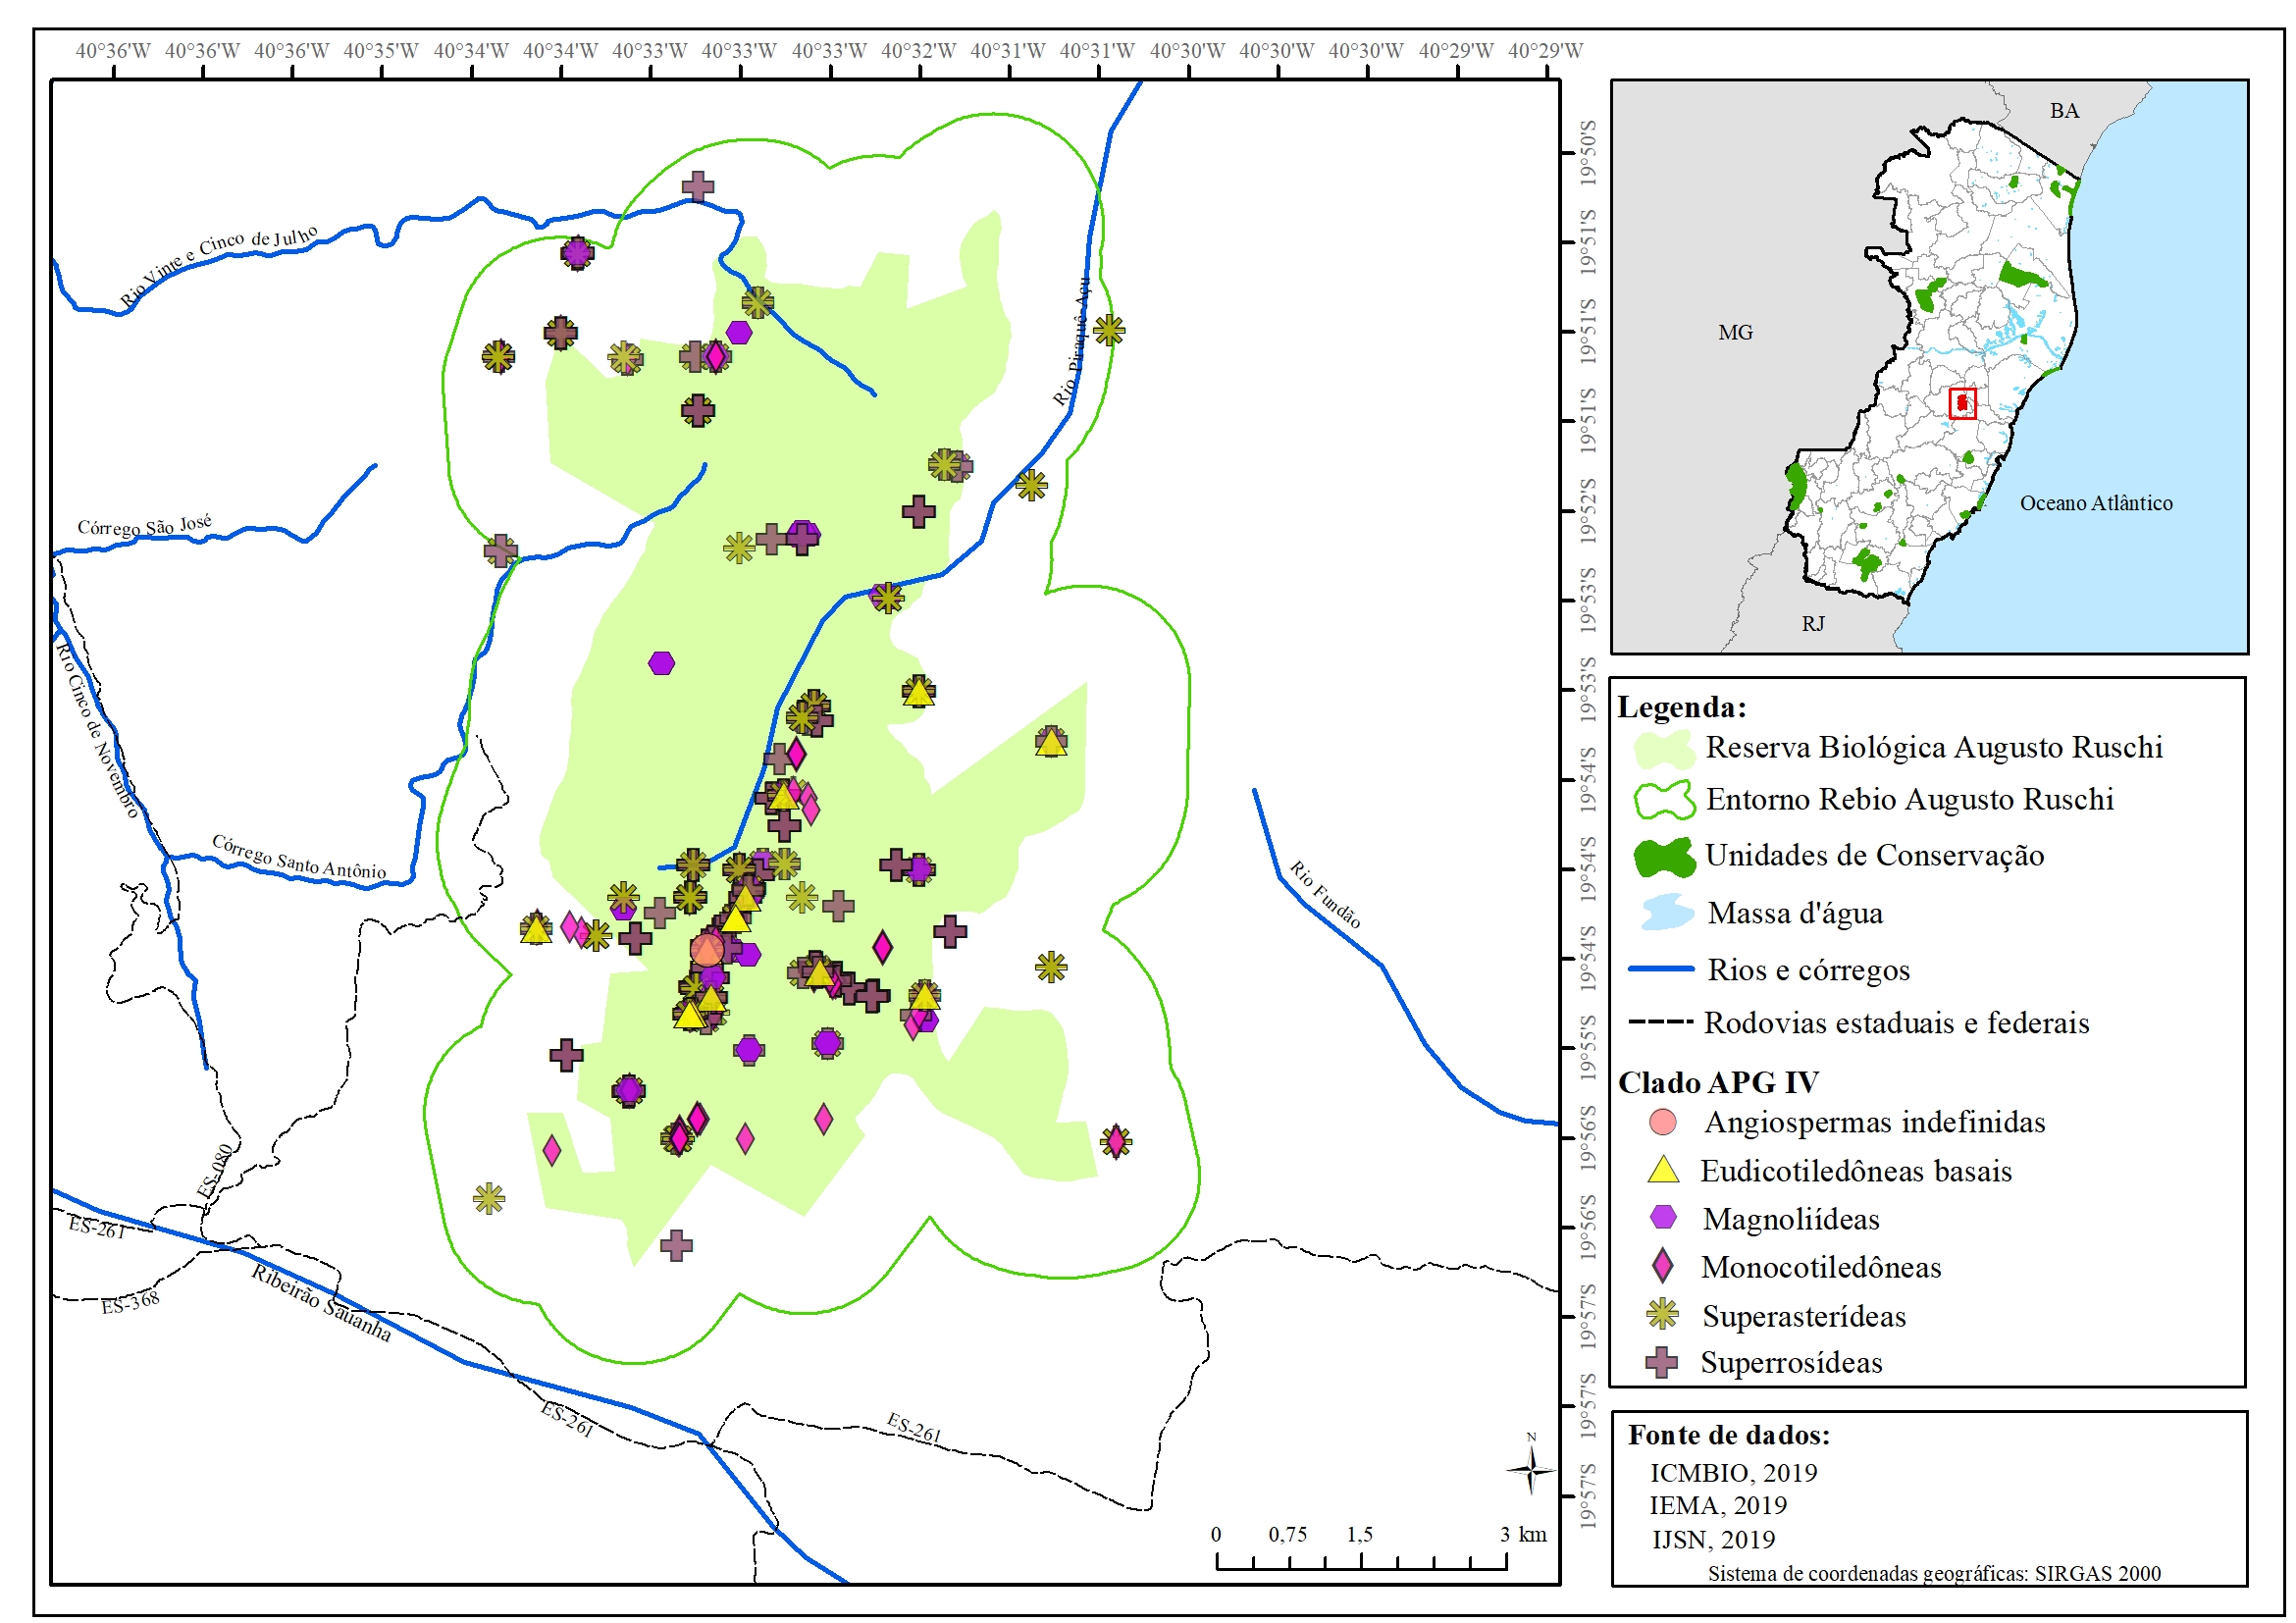2296x1623 pixels.
Task: Click the Rio Fundão river label
Action: point(1324,894)
